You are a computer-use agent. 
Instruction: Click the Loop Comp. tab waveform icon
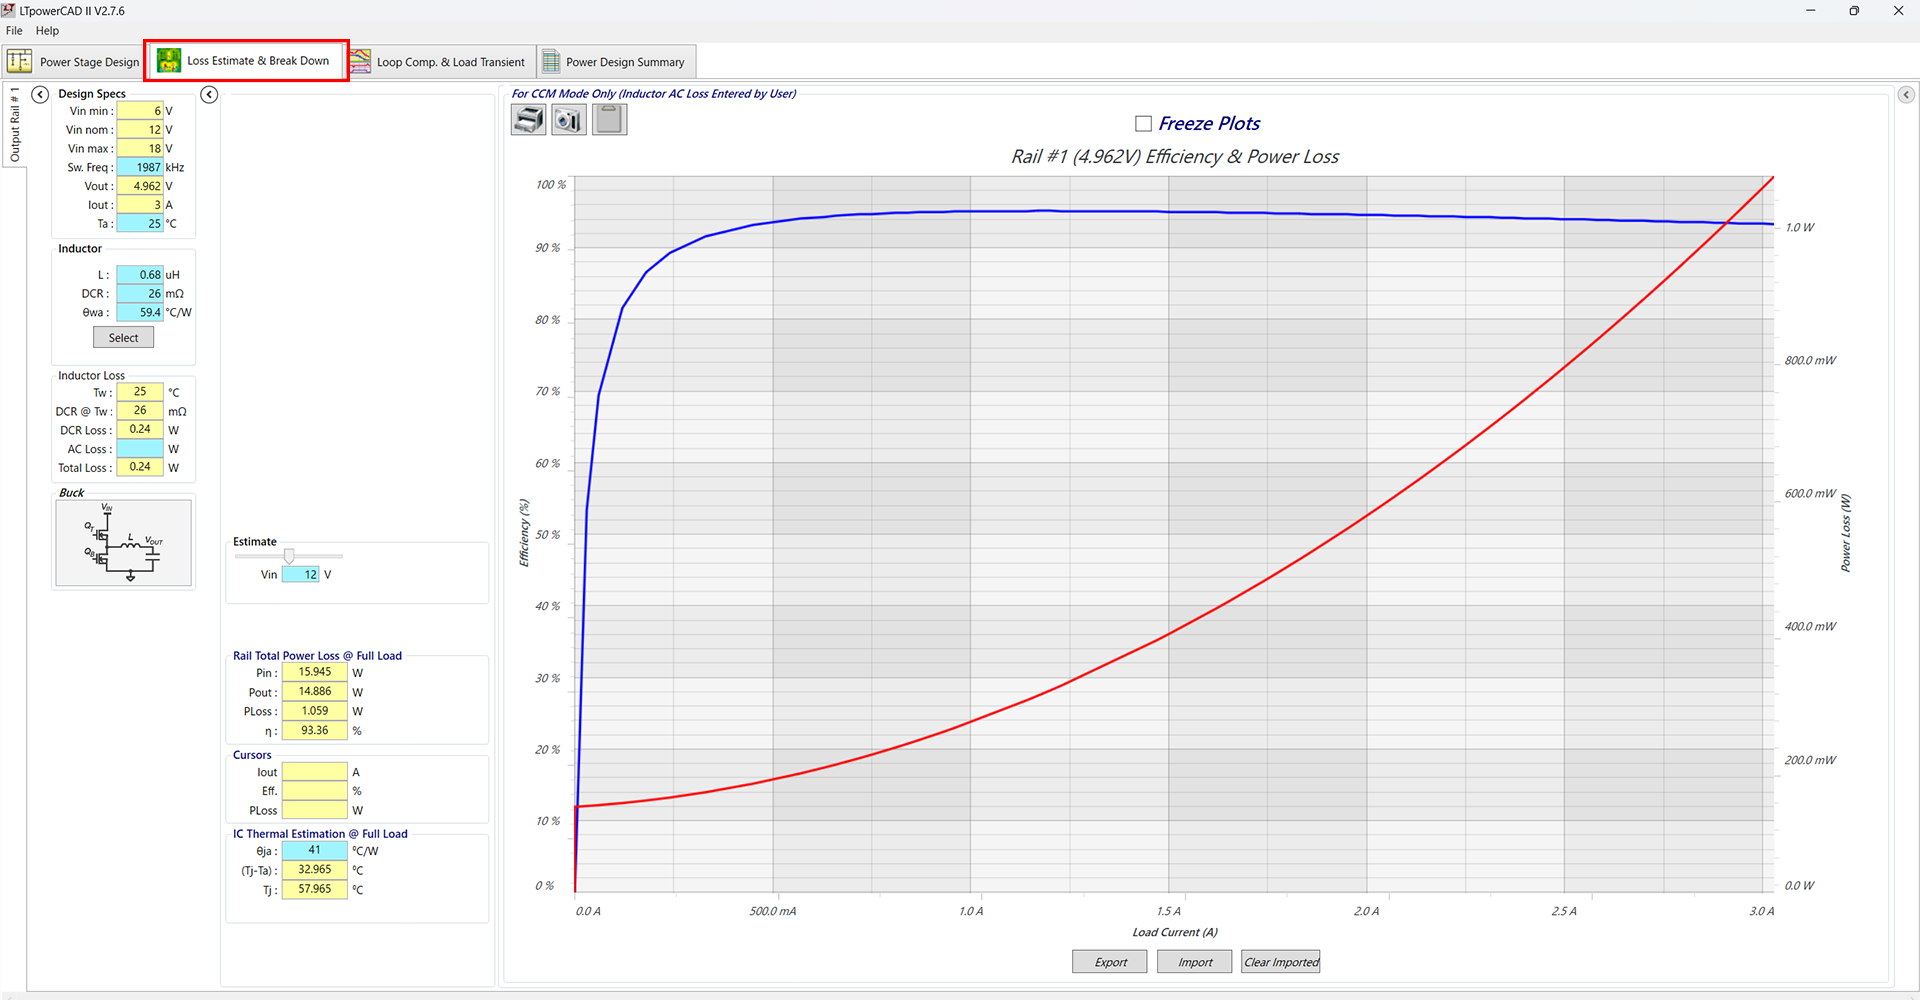coord(360,61)
